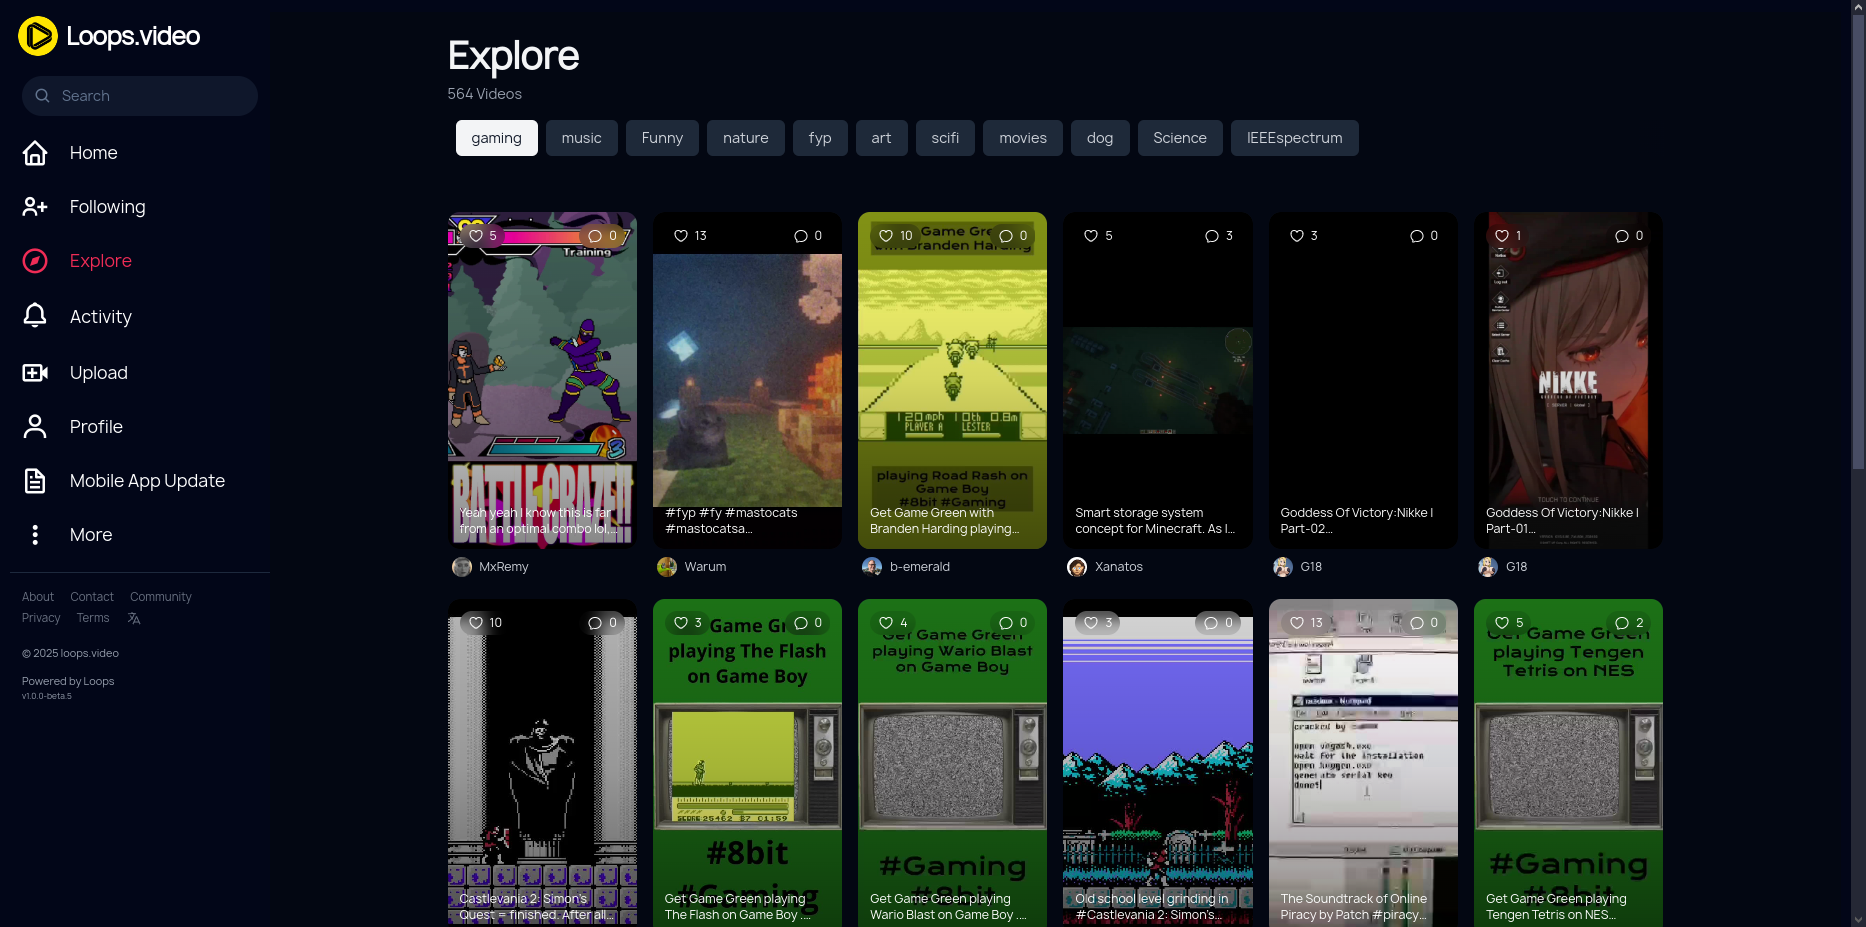Click the search input field
The image size is (1866, 927).
point(139,95)
